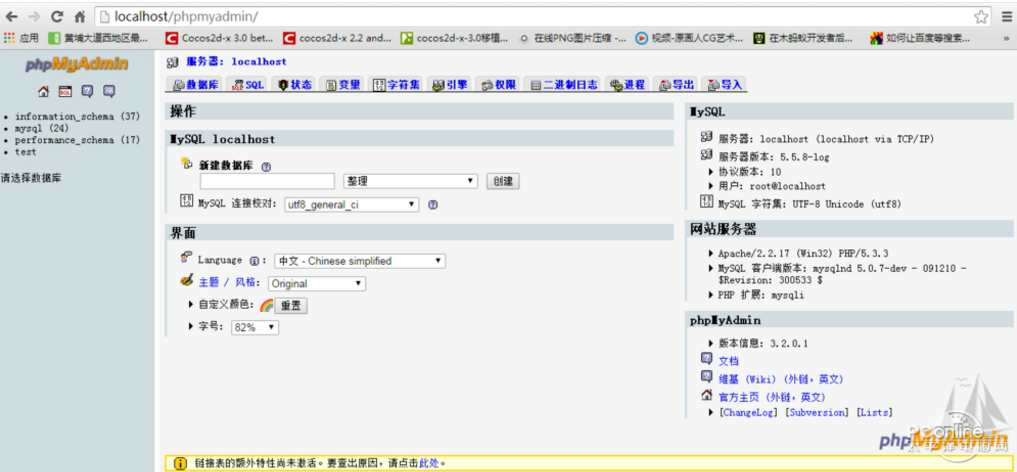The height and width of the screenshot is (472, 1017).
Task: Open the 82% font size dropdown
Action: pyautogui.click(x=255, y=327)
